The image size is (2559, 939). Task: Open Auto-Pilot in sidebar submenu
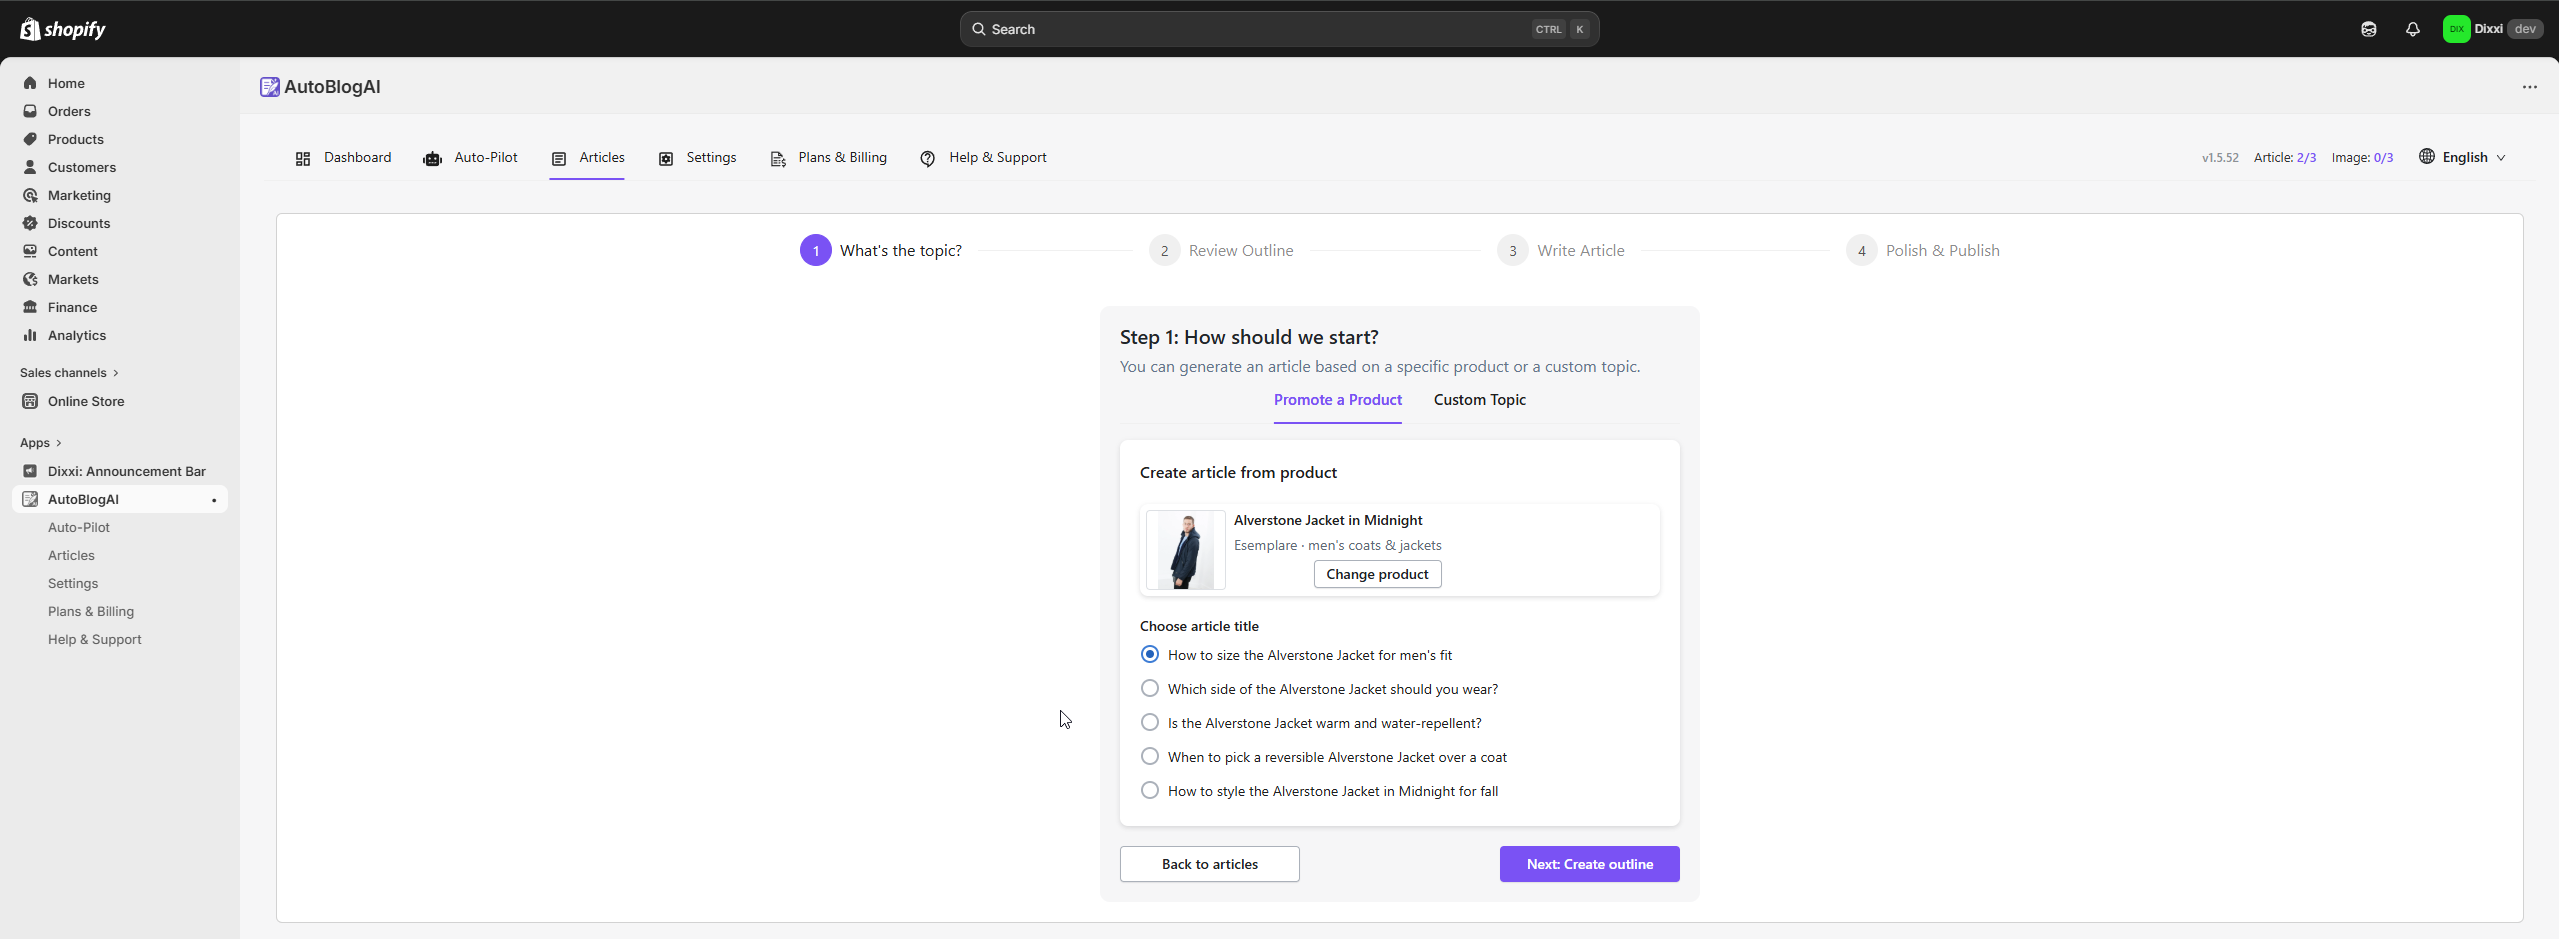(79, 527)
